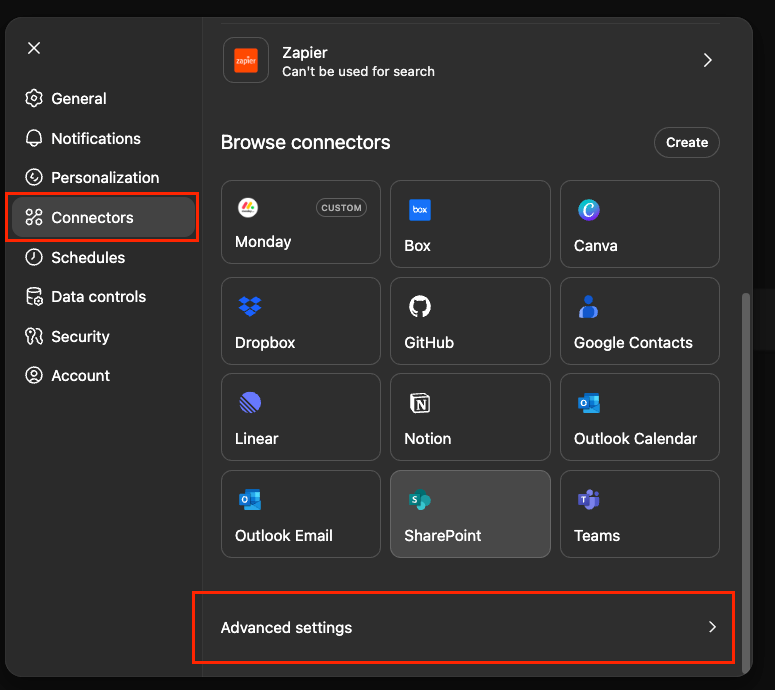Click the Notion connector logo

click(x=420, y=403)
